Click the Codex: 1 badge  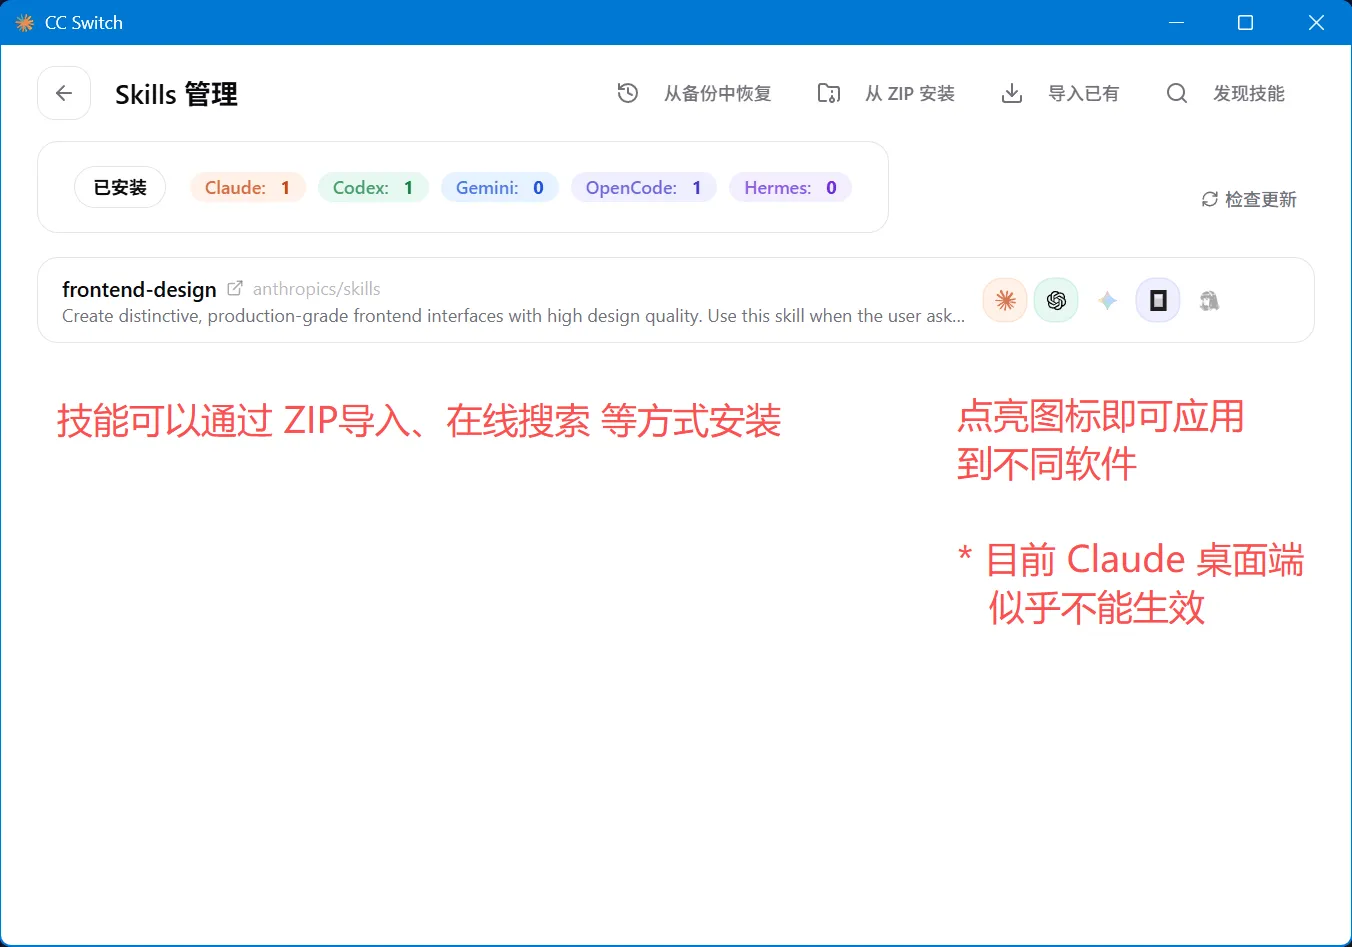pyautogui.click(x=373, y=187)
